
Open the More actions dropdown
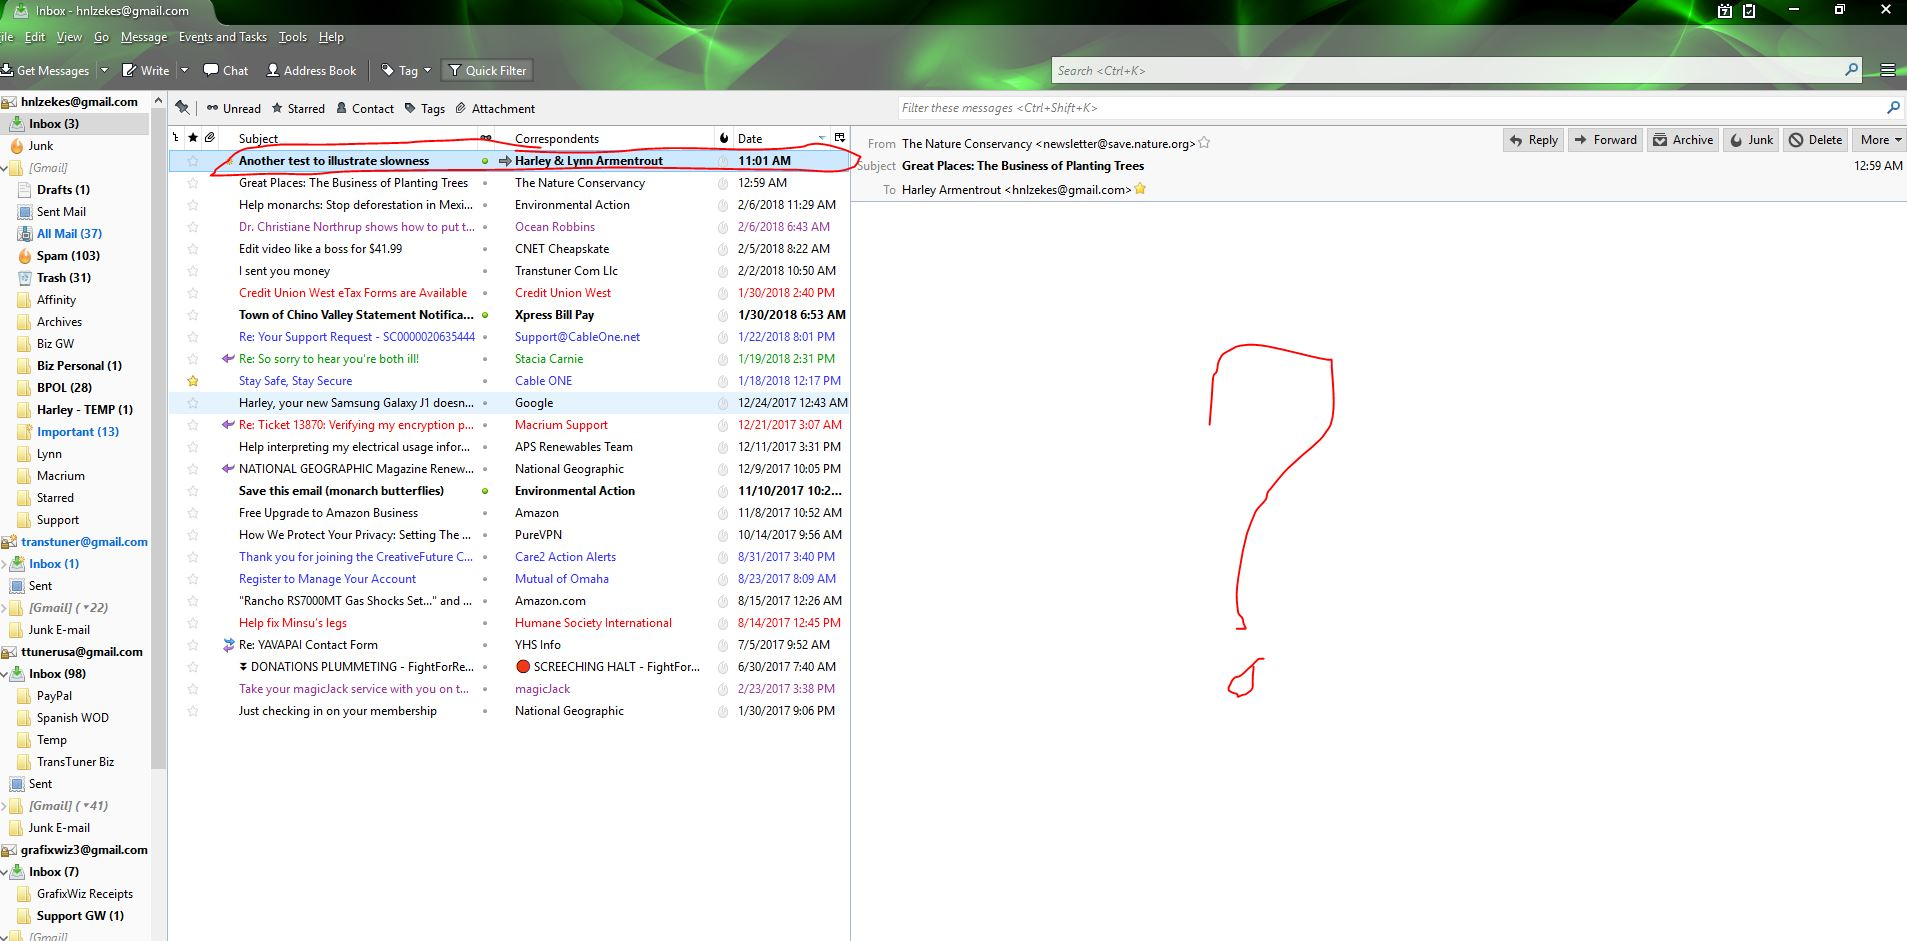[1879, 140]
